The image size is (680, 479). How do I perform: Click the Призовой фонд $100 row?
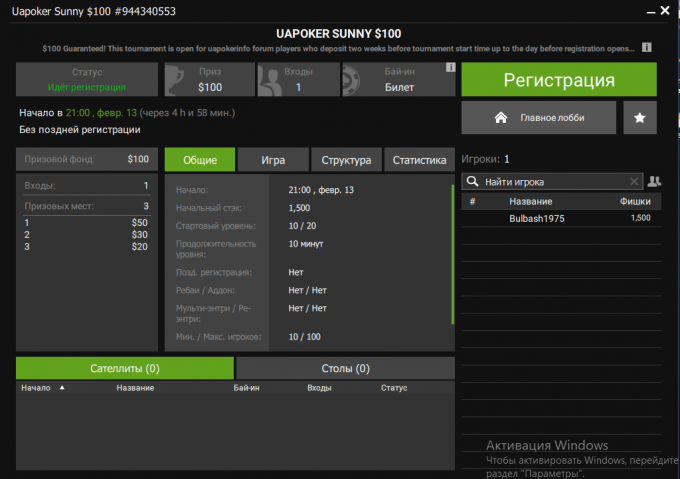87,159
